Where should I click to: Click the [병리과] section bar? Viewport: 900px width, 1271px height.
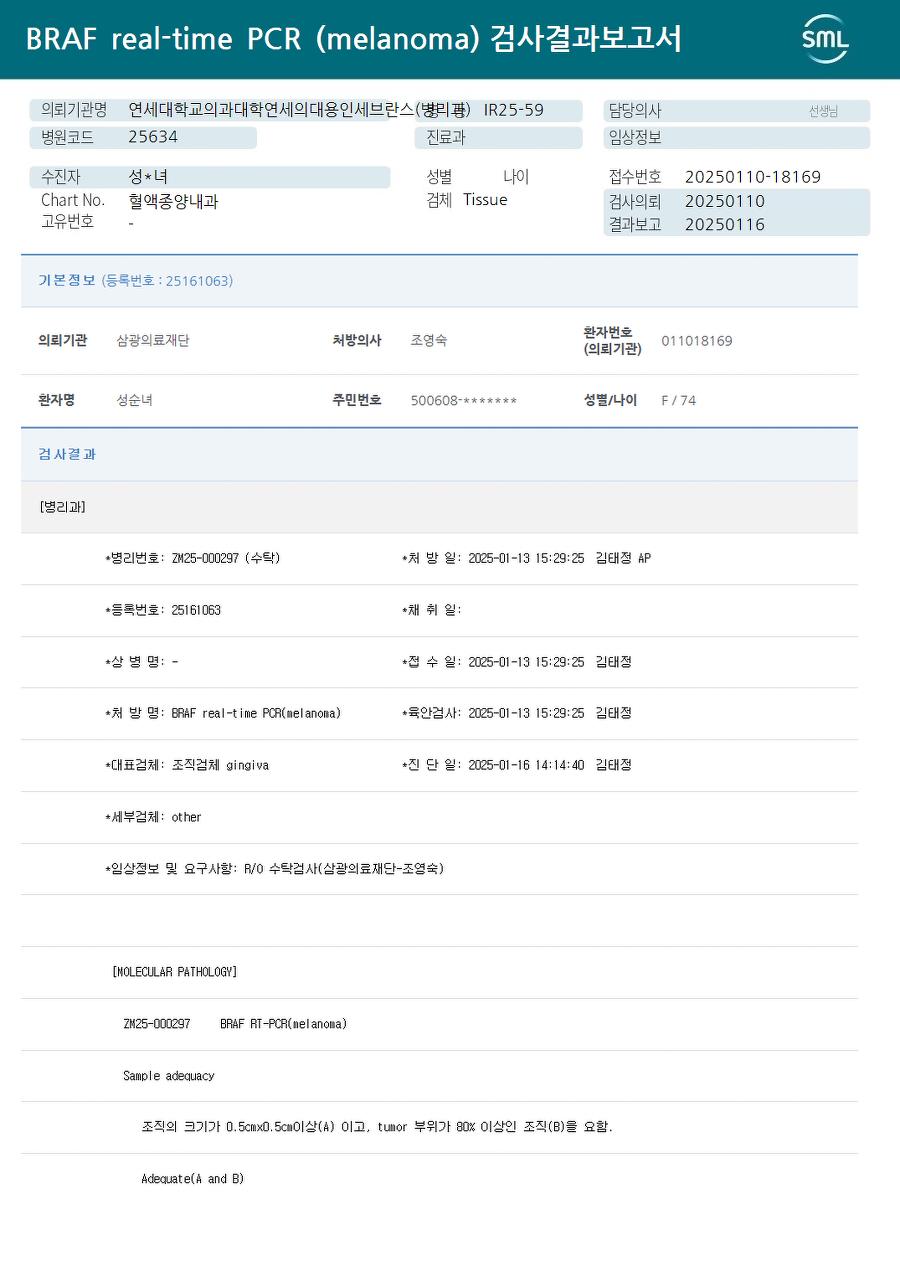click(439, 507)
